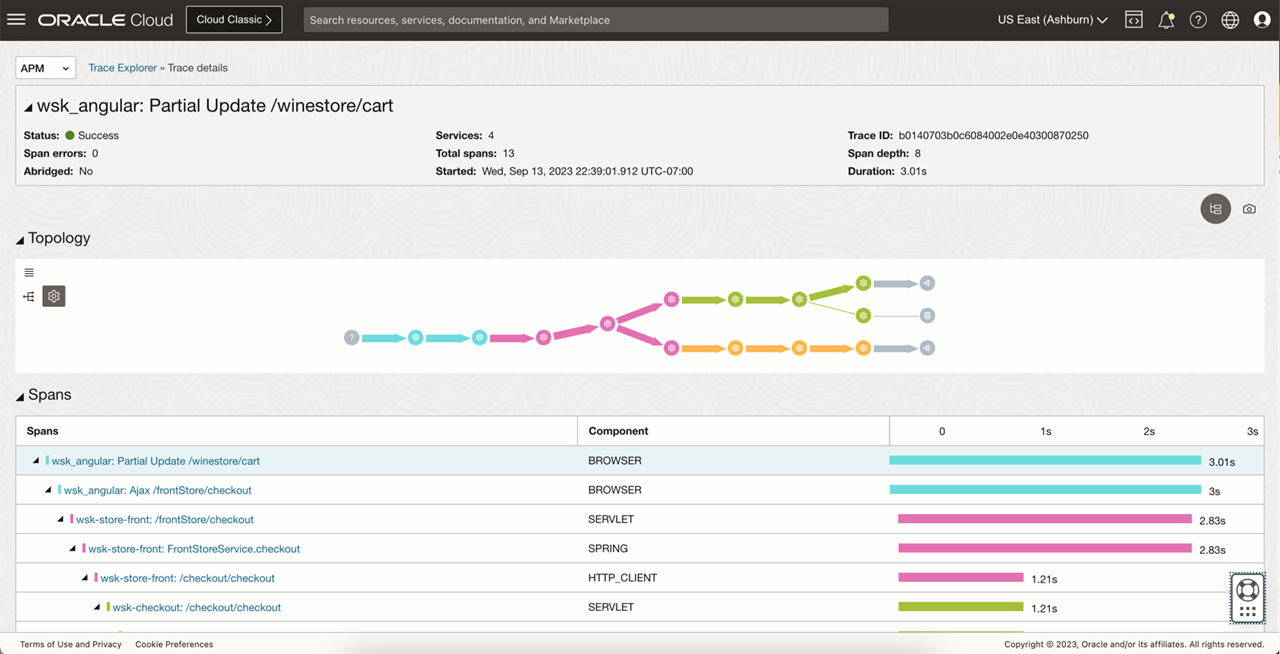Open Cookie Preferences link
This screenshot has height=654, width=1280.
pyautogui.click(x=174, y=644)
